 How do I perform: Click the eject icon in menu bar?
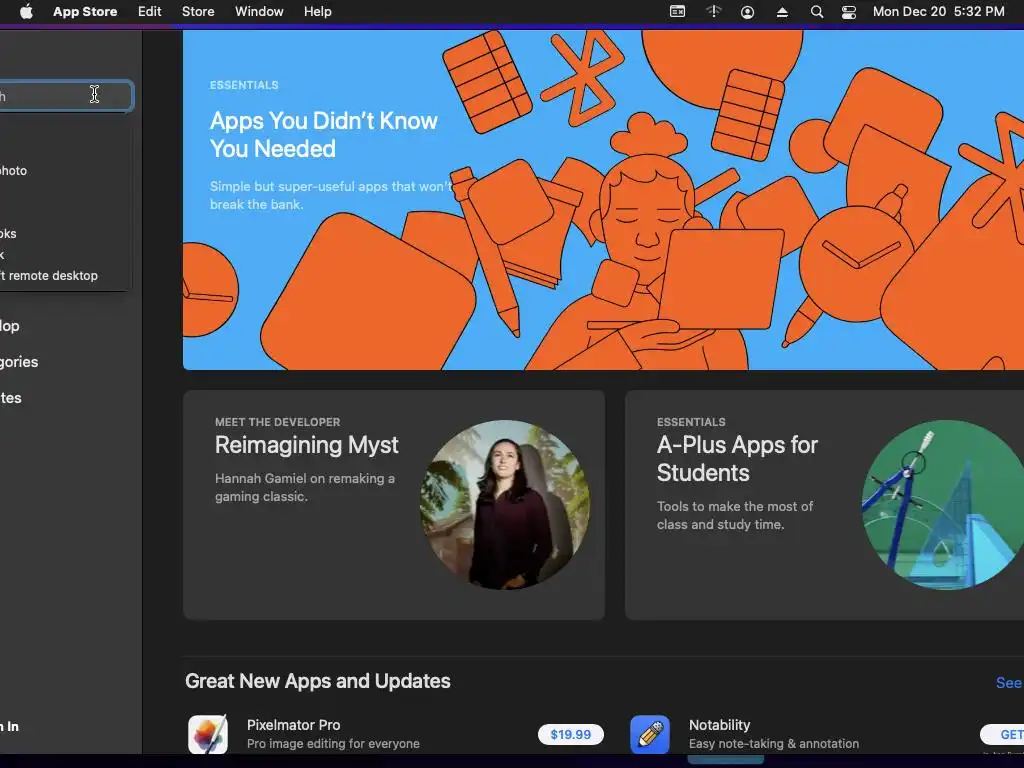click(x=782, y=12)
